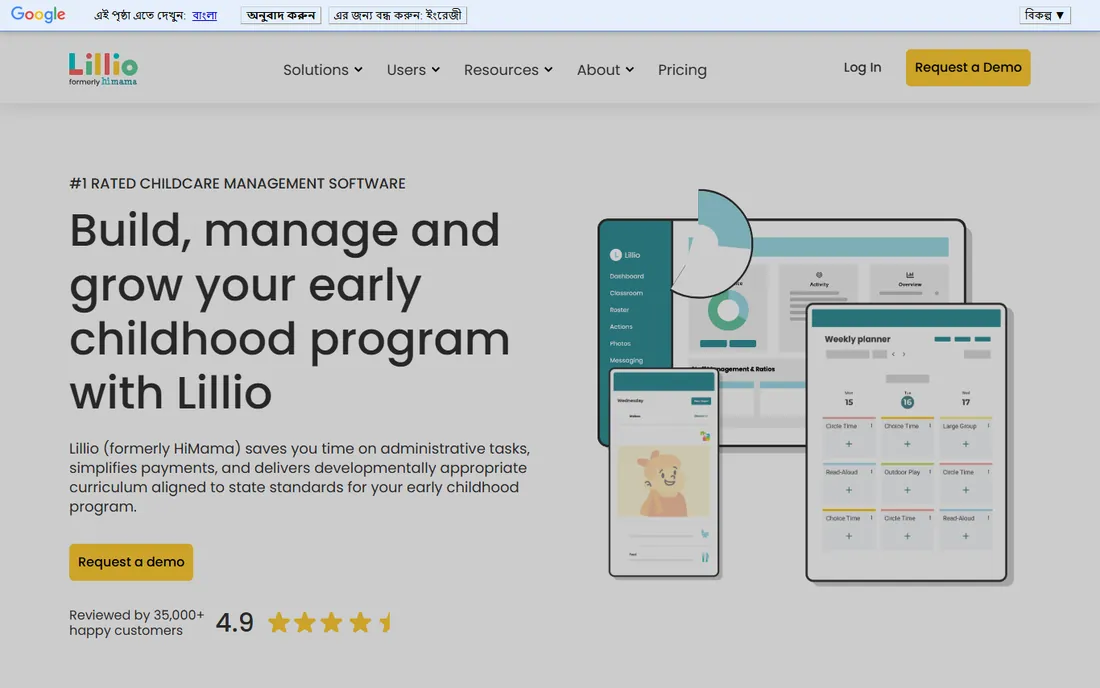Image resolution: width=1100 pixels, height=688 pixels.
Task: Click the "#1 RATED CHILDCARE MANAGEMENT SOFTWARE" tagline
Action: click(237, 183)
